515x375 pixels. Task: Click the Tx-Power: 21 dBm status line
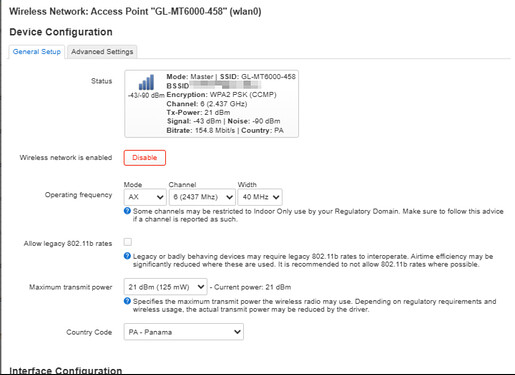click(198, 112)
